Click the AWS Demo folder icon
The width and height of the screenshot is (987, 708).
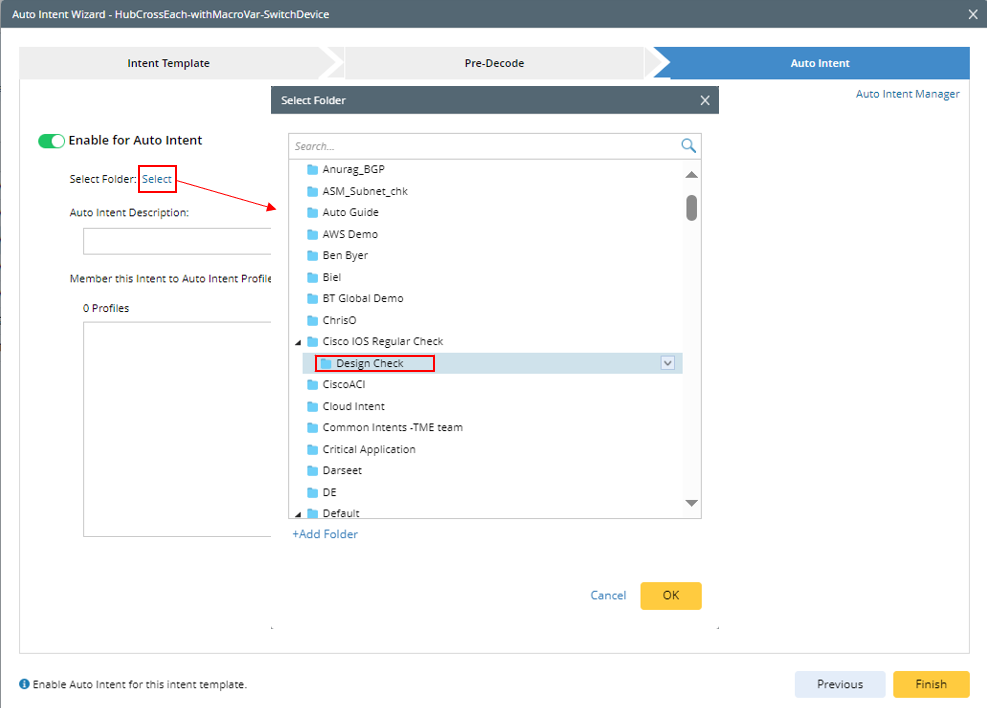click(313, 234)
